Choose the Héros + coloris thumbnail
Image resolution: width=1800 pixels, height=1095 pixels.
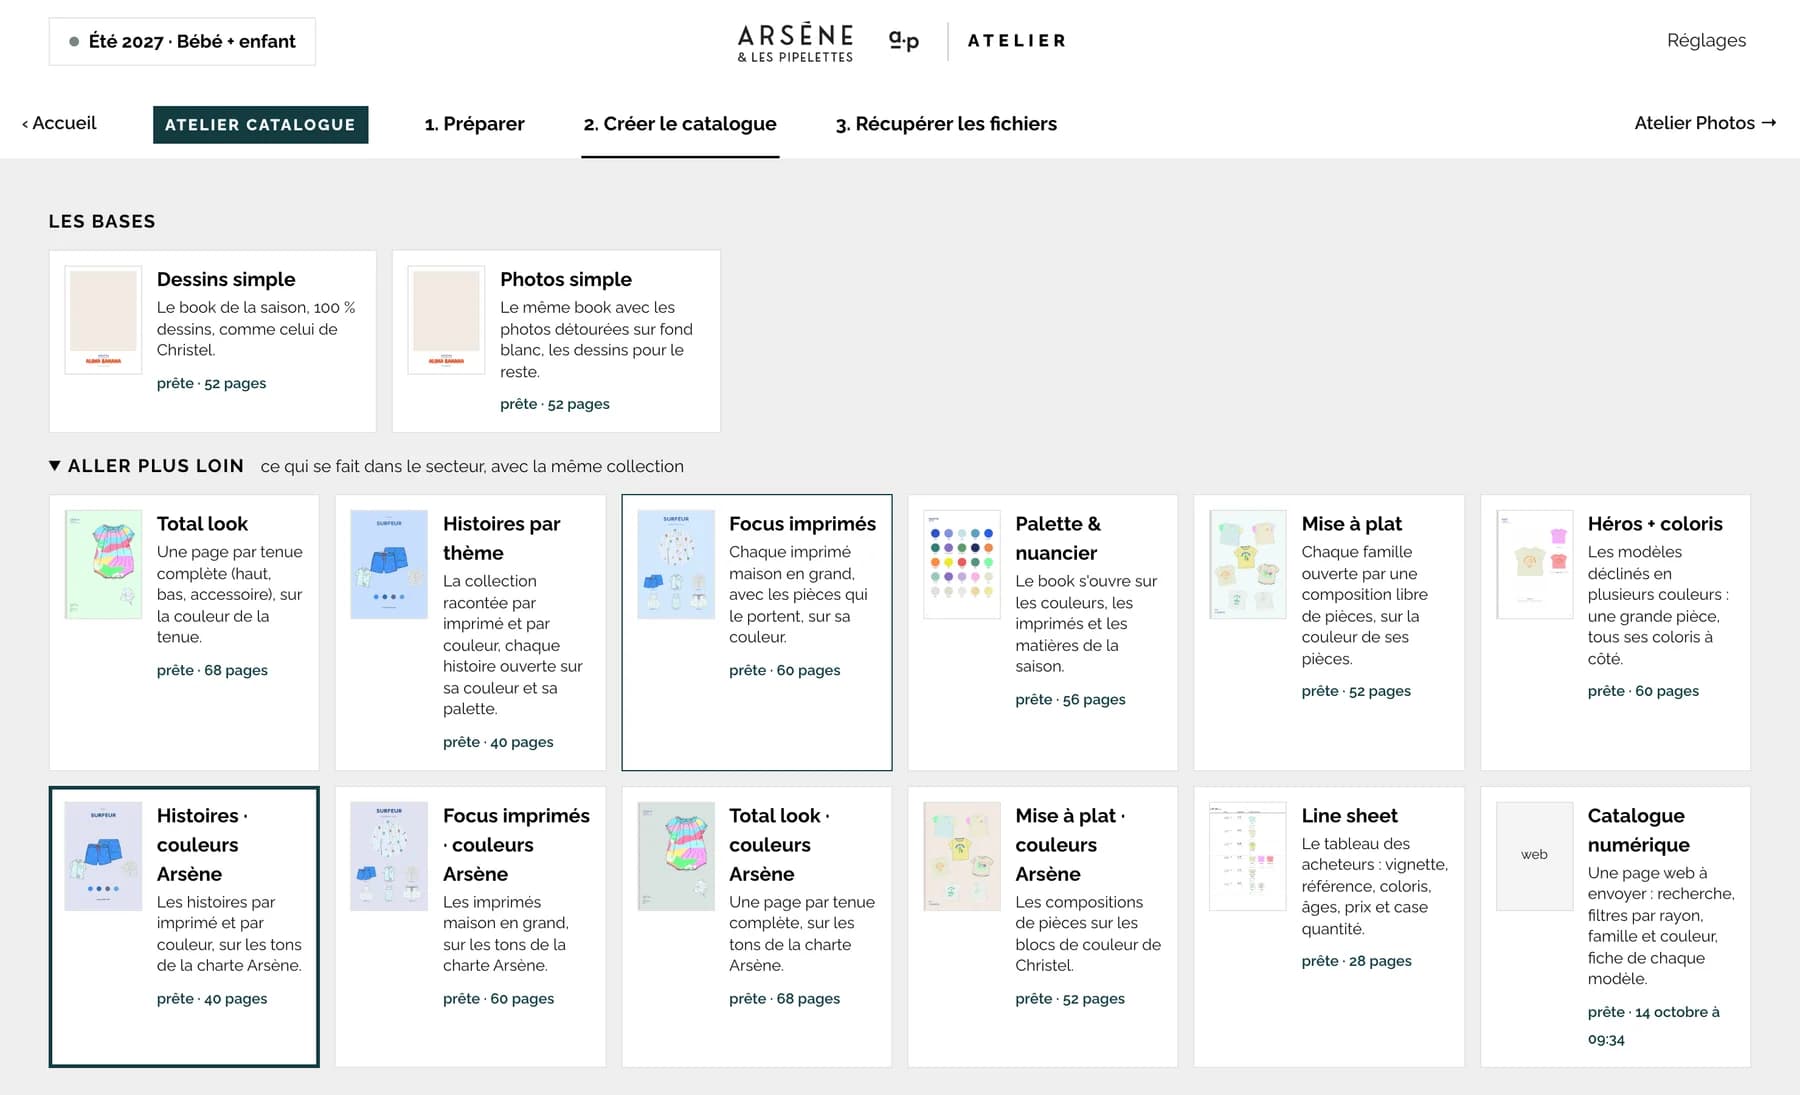pos(1535,564)
